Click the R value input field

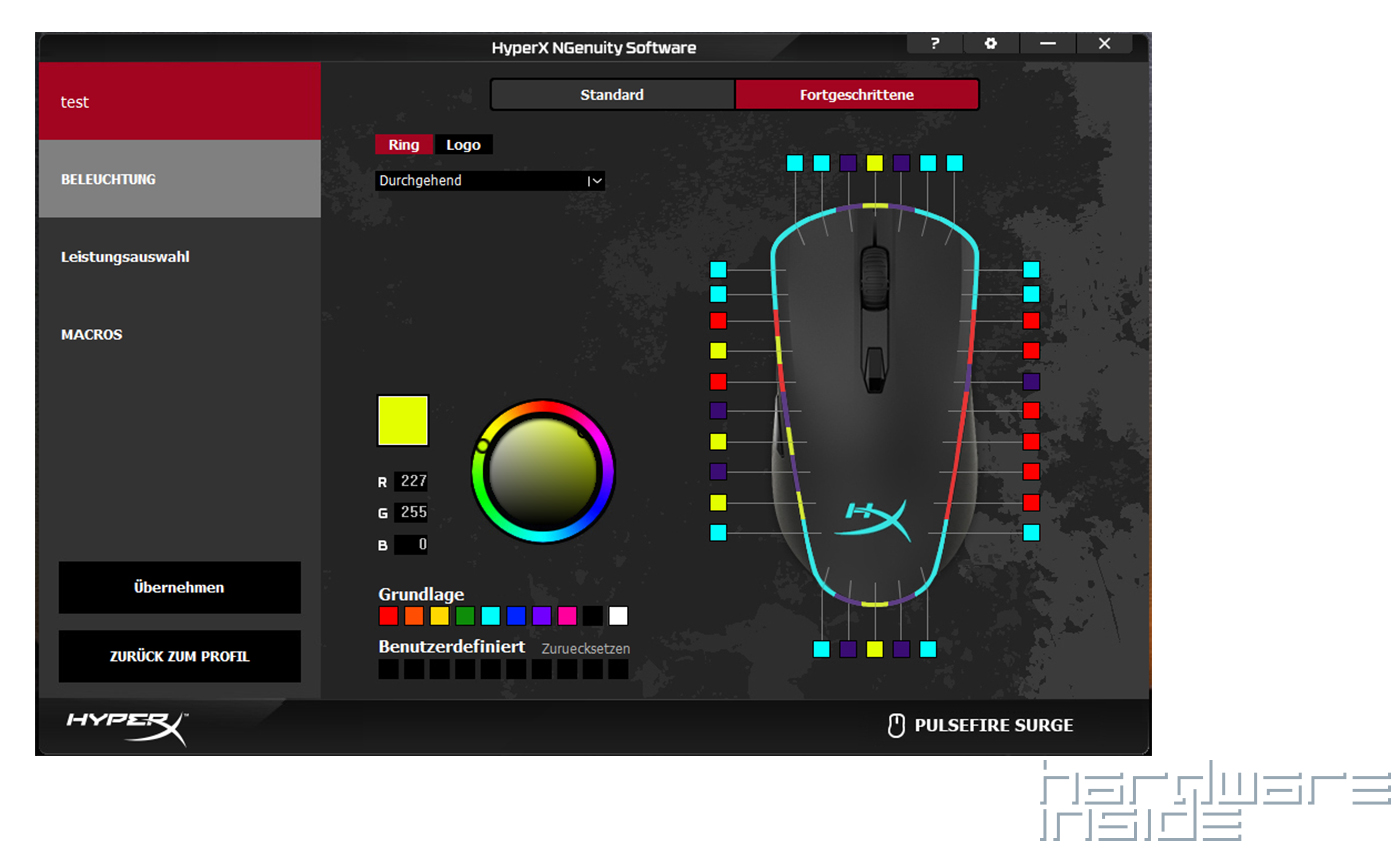click(x=411, y=481)
